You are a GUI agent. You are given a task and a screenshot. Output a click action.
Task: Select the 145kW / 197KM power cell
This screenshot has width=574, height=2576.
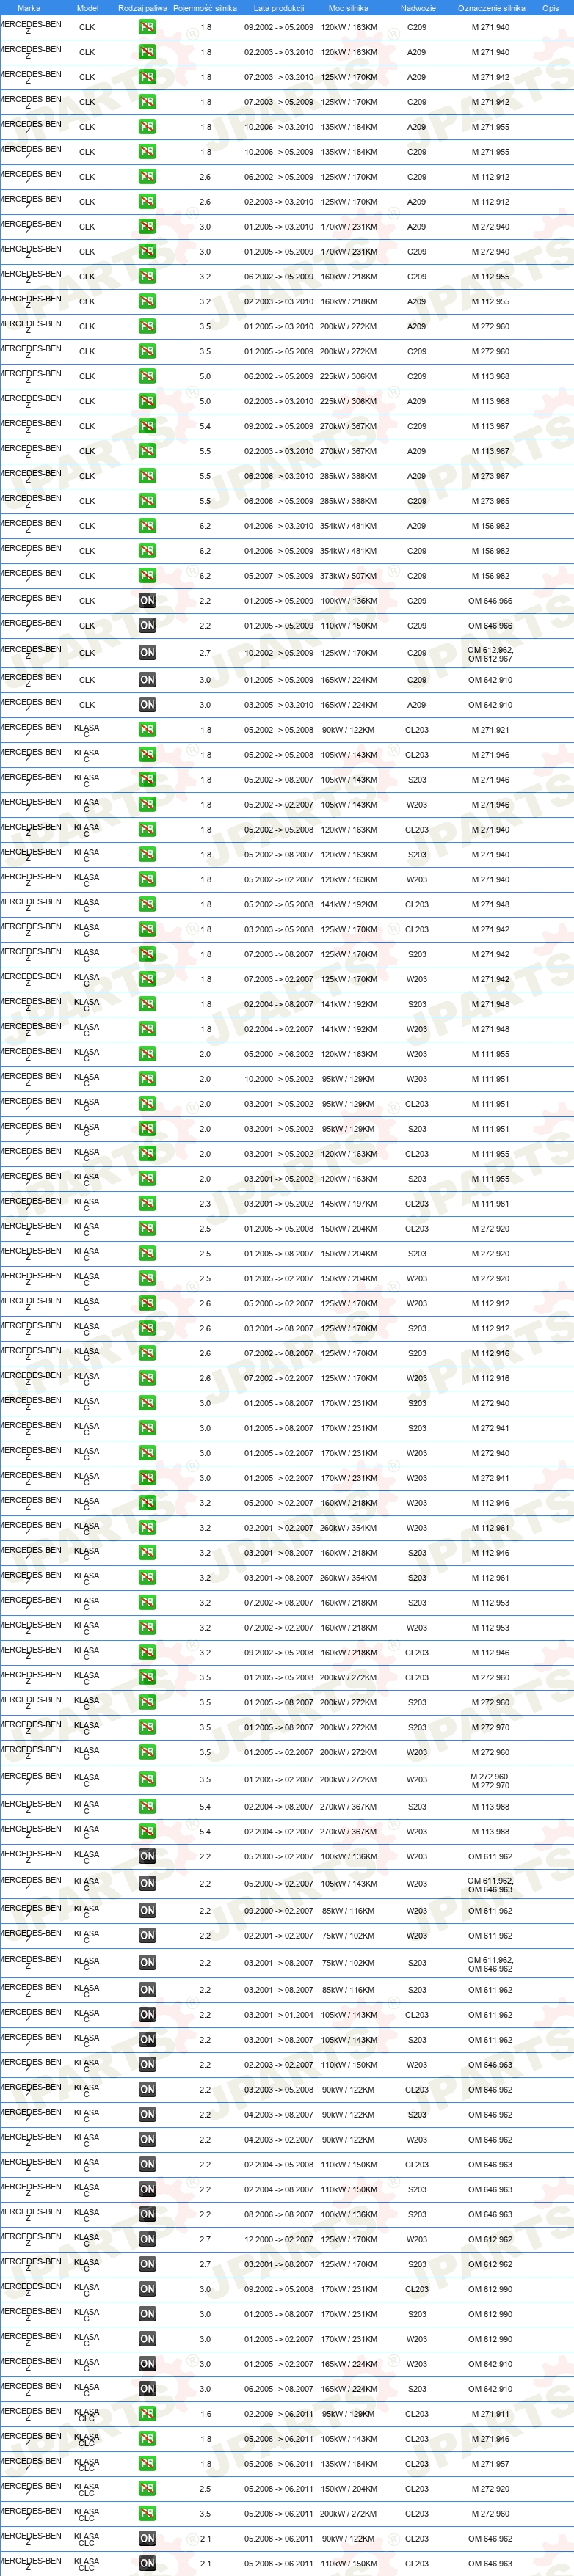[x=349, y=1204]
